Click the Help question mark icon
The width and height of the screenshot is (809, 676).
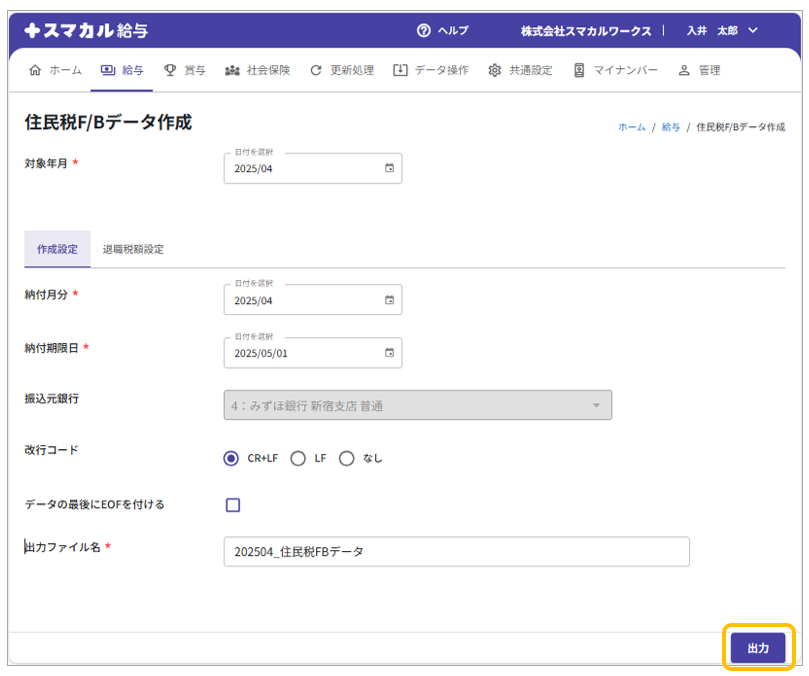point(424,31)
